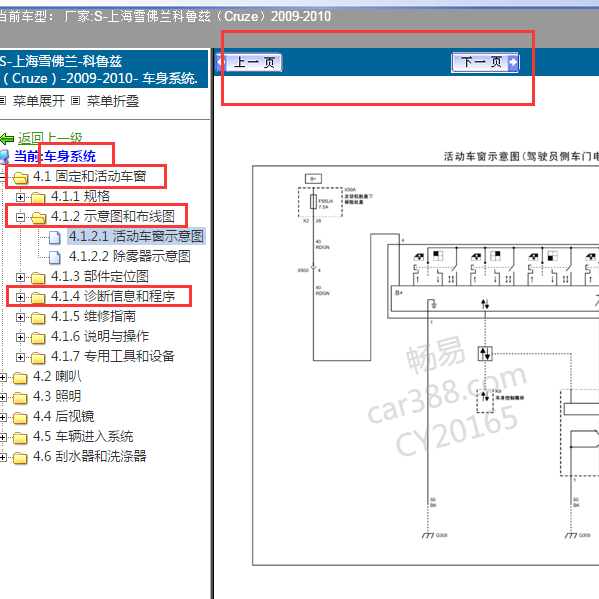Click the folder icon beside 4.1.4 诊断信息和程序

38,298
